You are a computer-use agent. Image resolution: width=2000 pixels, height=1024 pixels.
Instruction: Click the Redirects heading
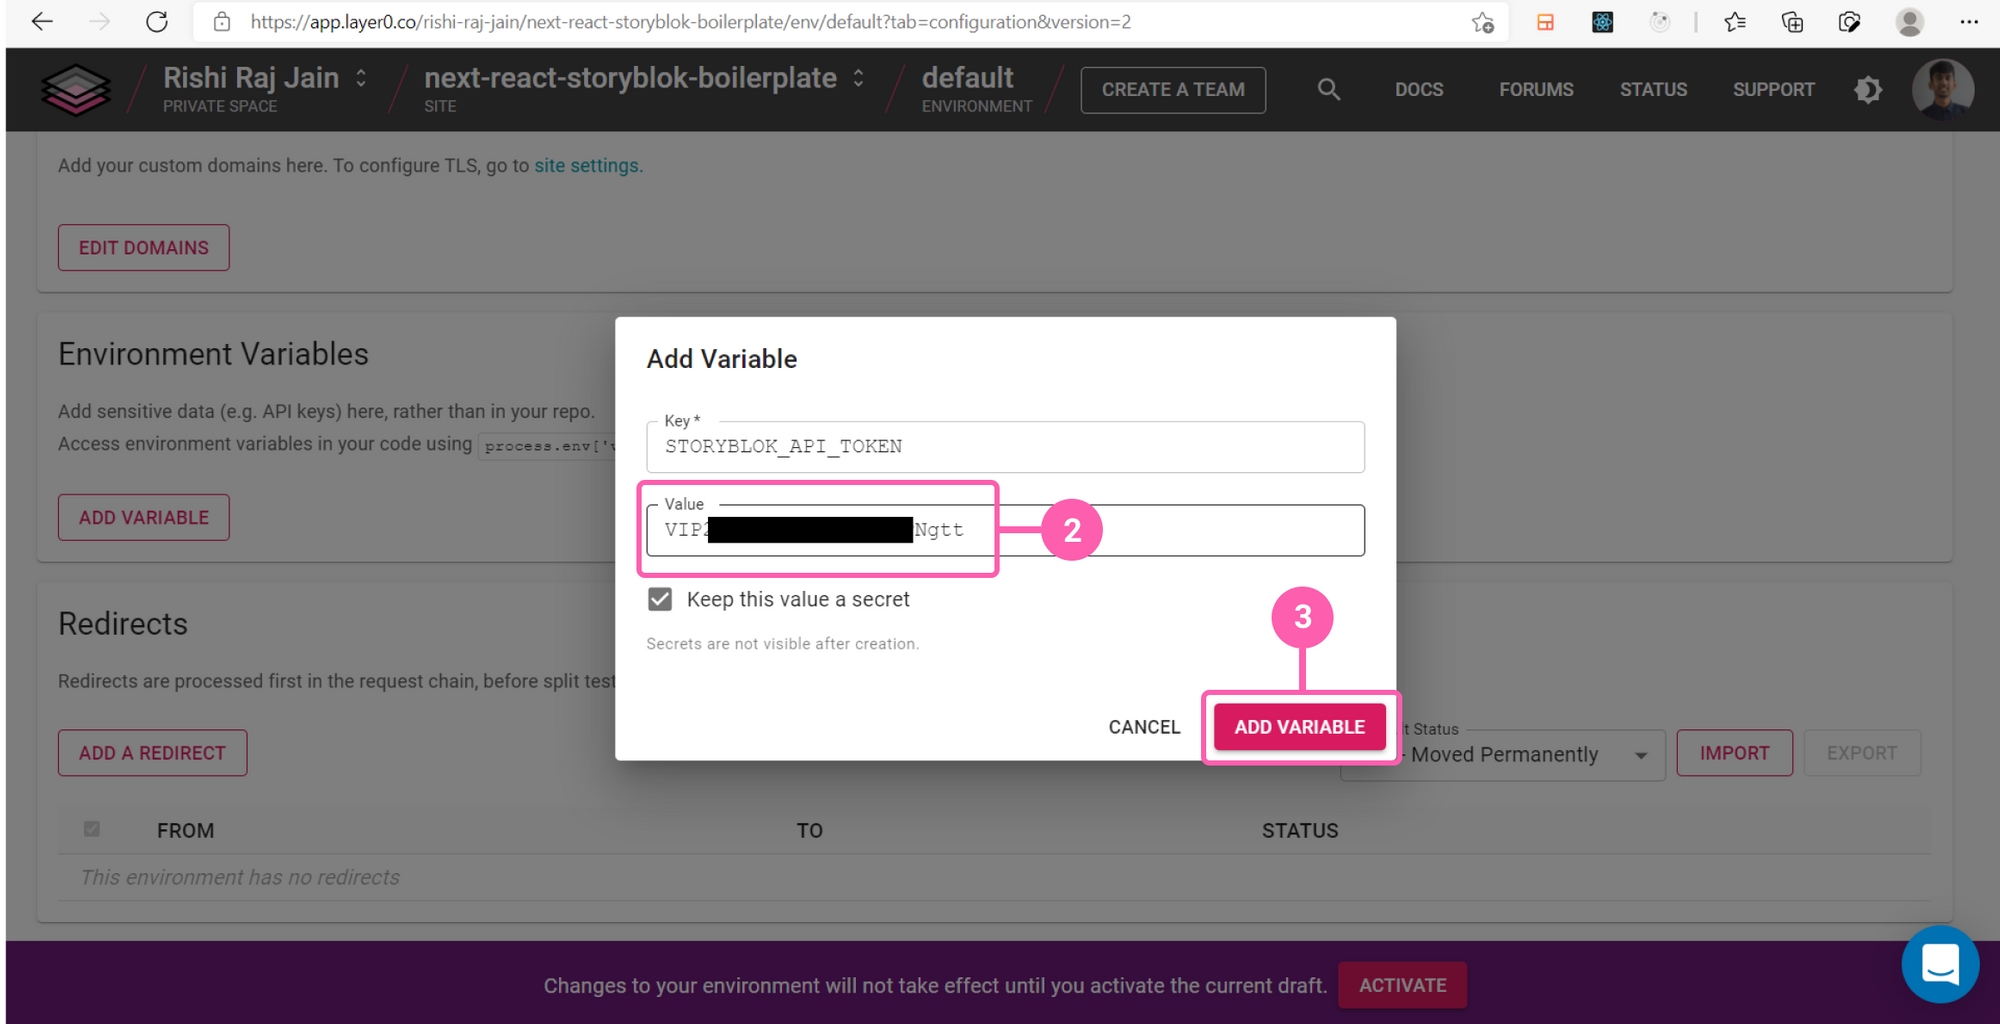pyautogui.click(x=123, y=624)
